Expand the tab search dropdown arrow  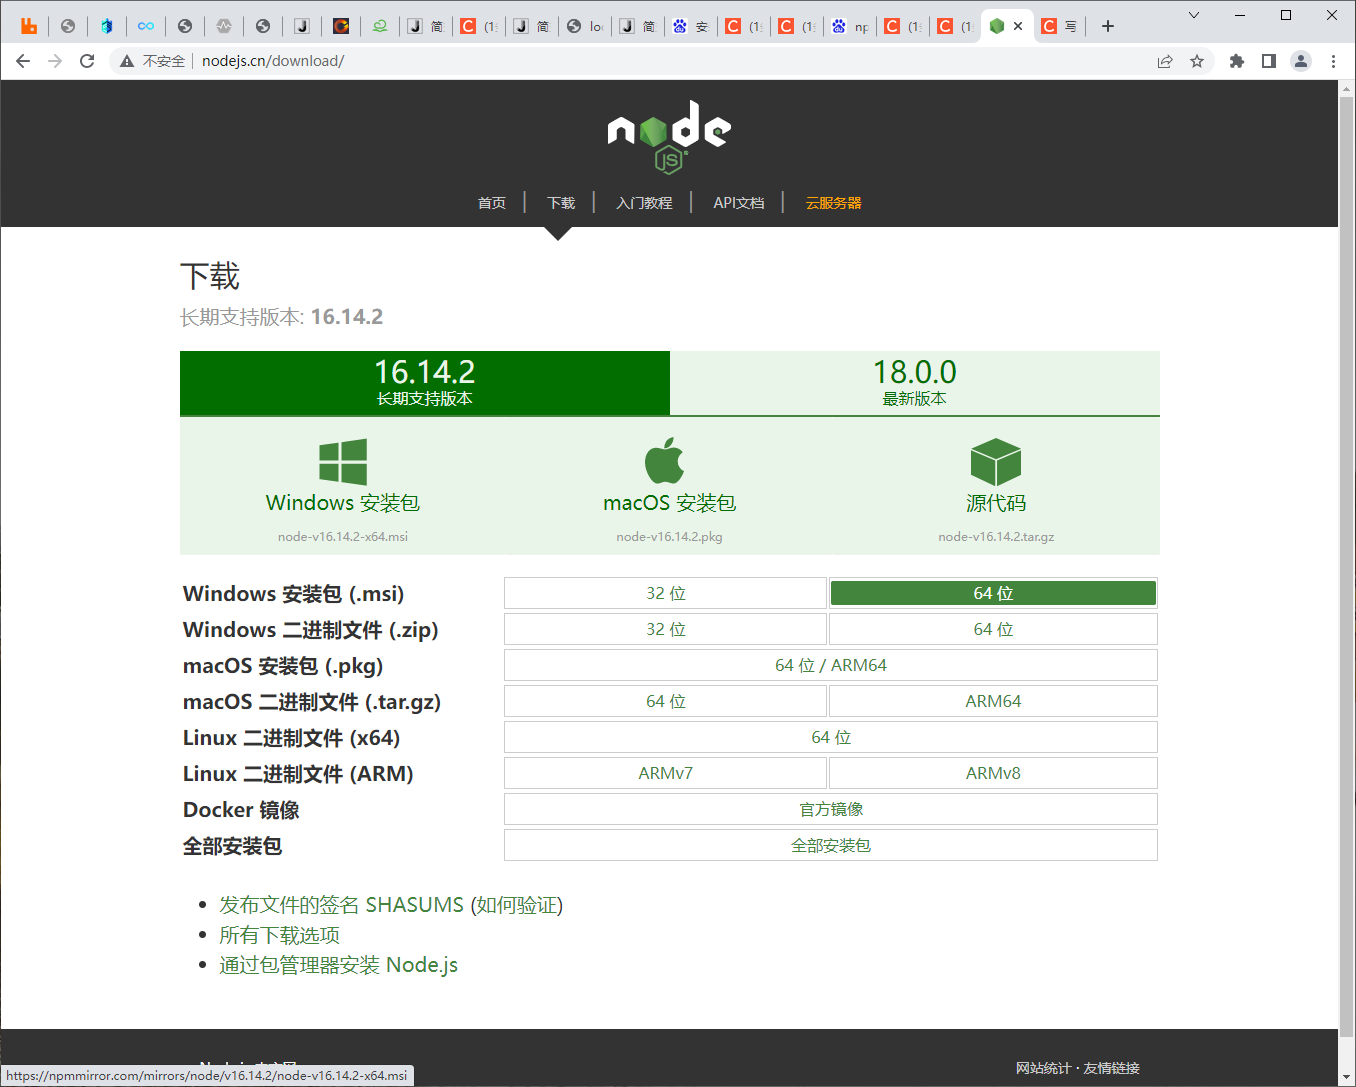[1194, 15]
